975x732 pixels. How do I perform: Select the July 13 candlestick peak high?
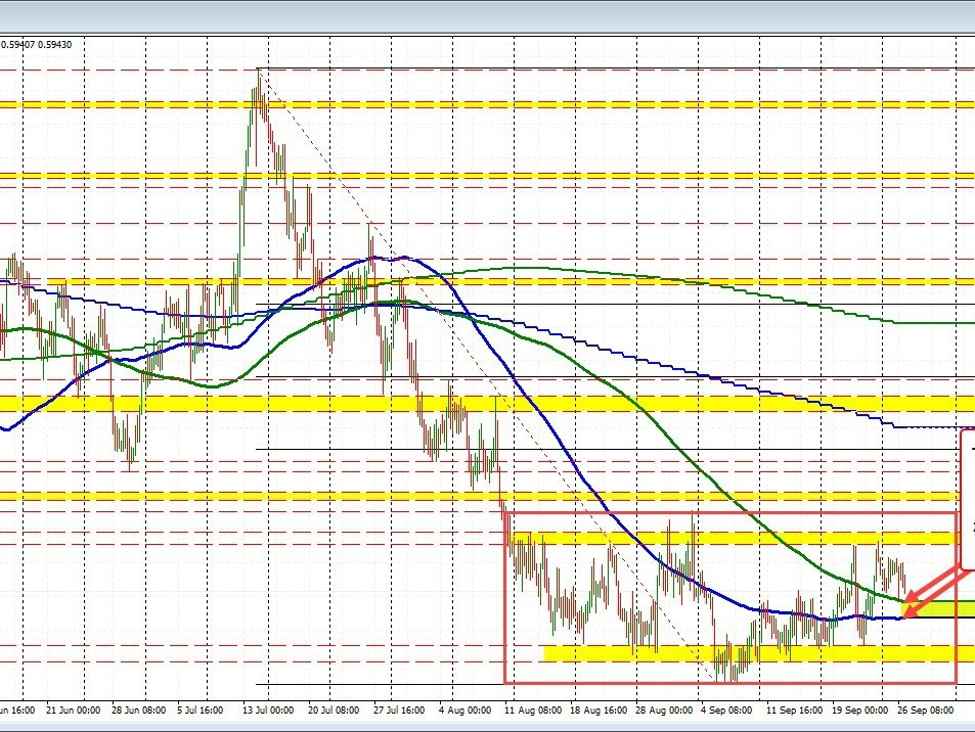coord(259,72)
